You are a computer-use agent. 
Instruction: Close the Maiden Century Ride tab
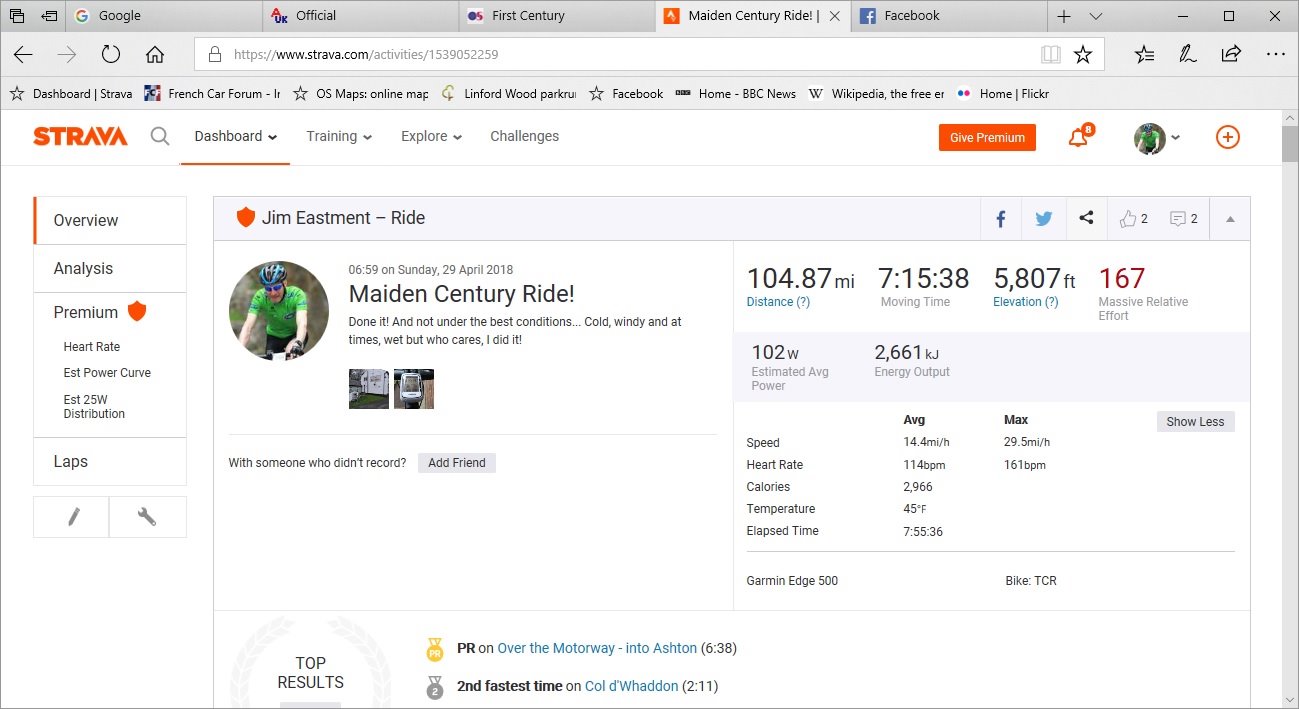click(835, 16)
